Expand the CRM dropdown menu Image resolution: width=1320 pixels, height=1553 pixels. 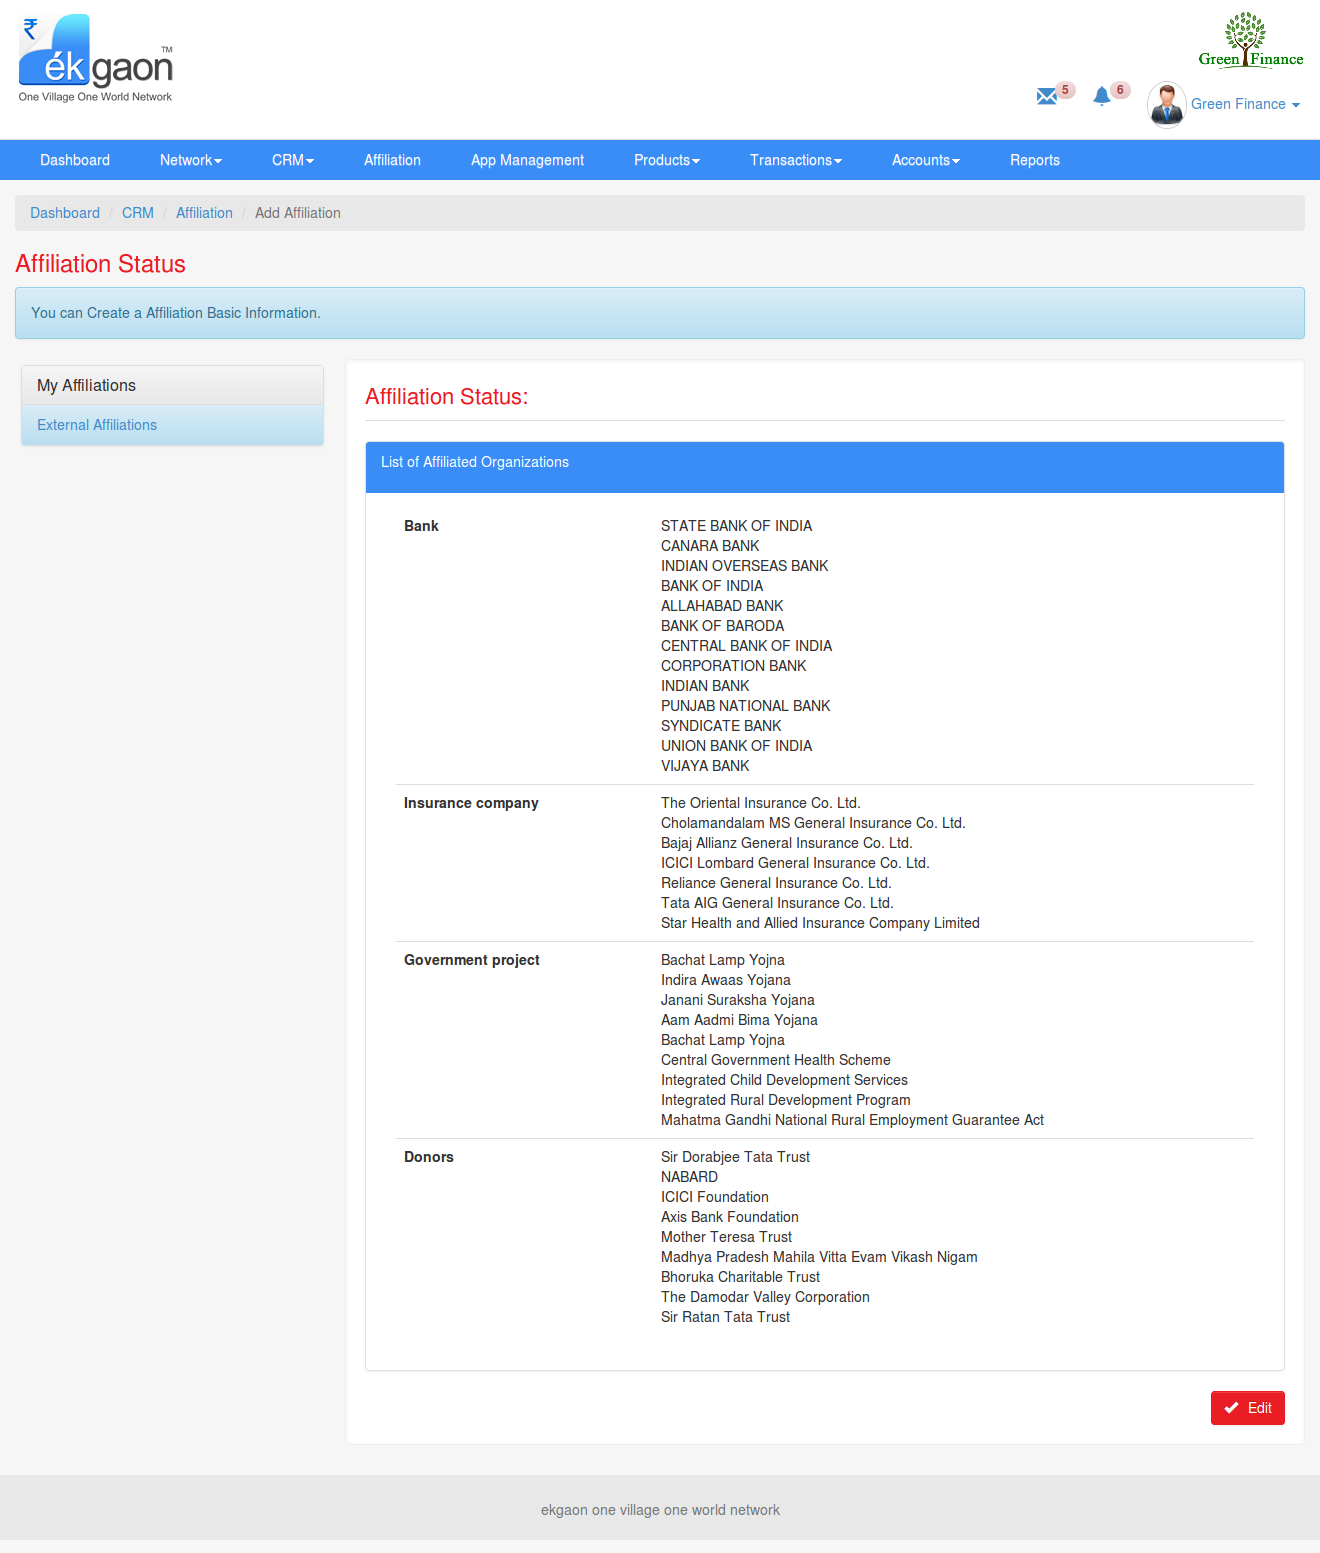293,160
